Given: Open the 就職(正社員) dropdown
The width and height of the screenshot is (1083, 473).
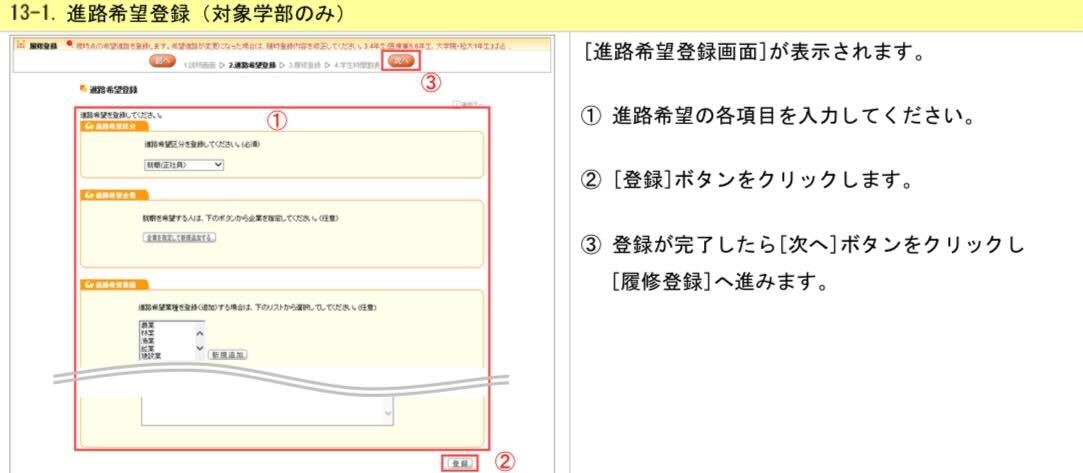Looking at the screenshot, I should point(183,165).
